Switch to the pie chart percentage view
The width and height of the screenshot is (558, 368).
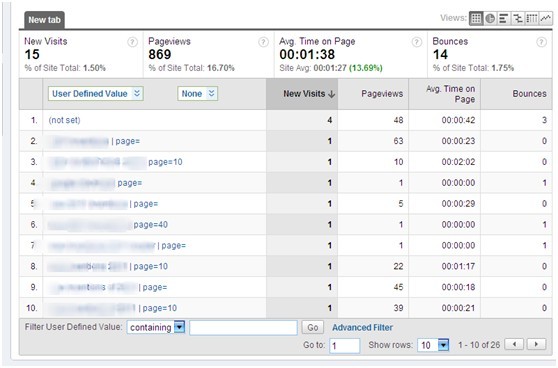(x=490, y=18)
